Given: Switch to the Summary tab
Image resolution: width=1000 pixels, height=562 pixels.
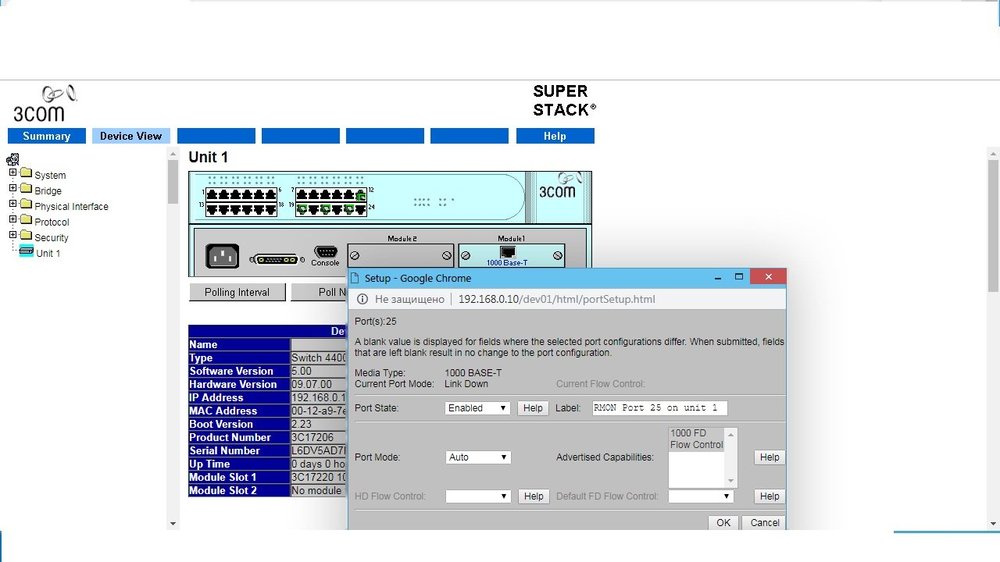Looking at the screenshot, I should click(x=47, y=136).
